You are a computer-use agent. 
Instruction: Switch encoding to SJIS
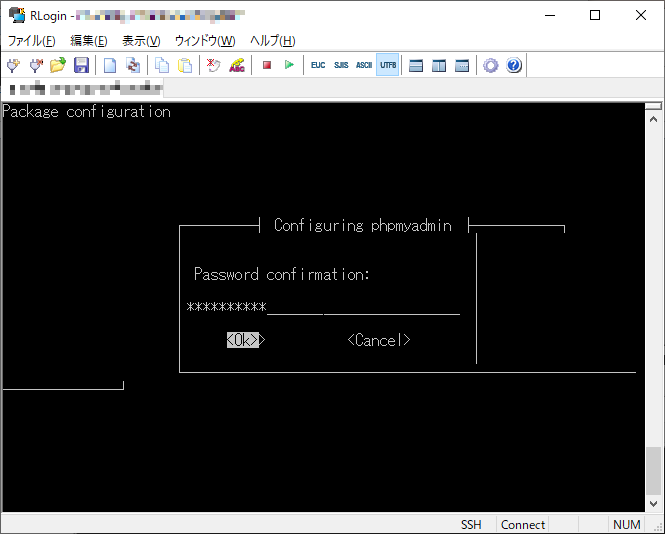pos(341,65)
